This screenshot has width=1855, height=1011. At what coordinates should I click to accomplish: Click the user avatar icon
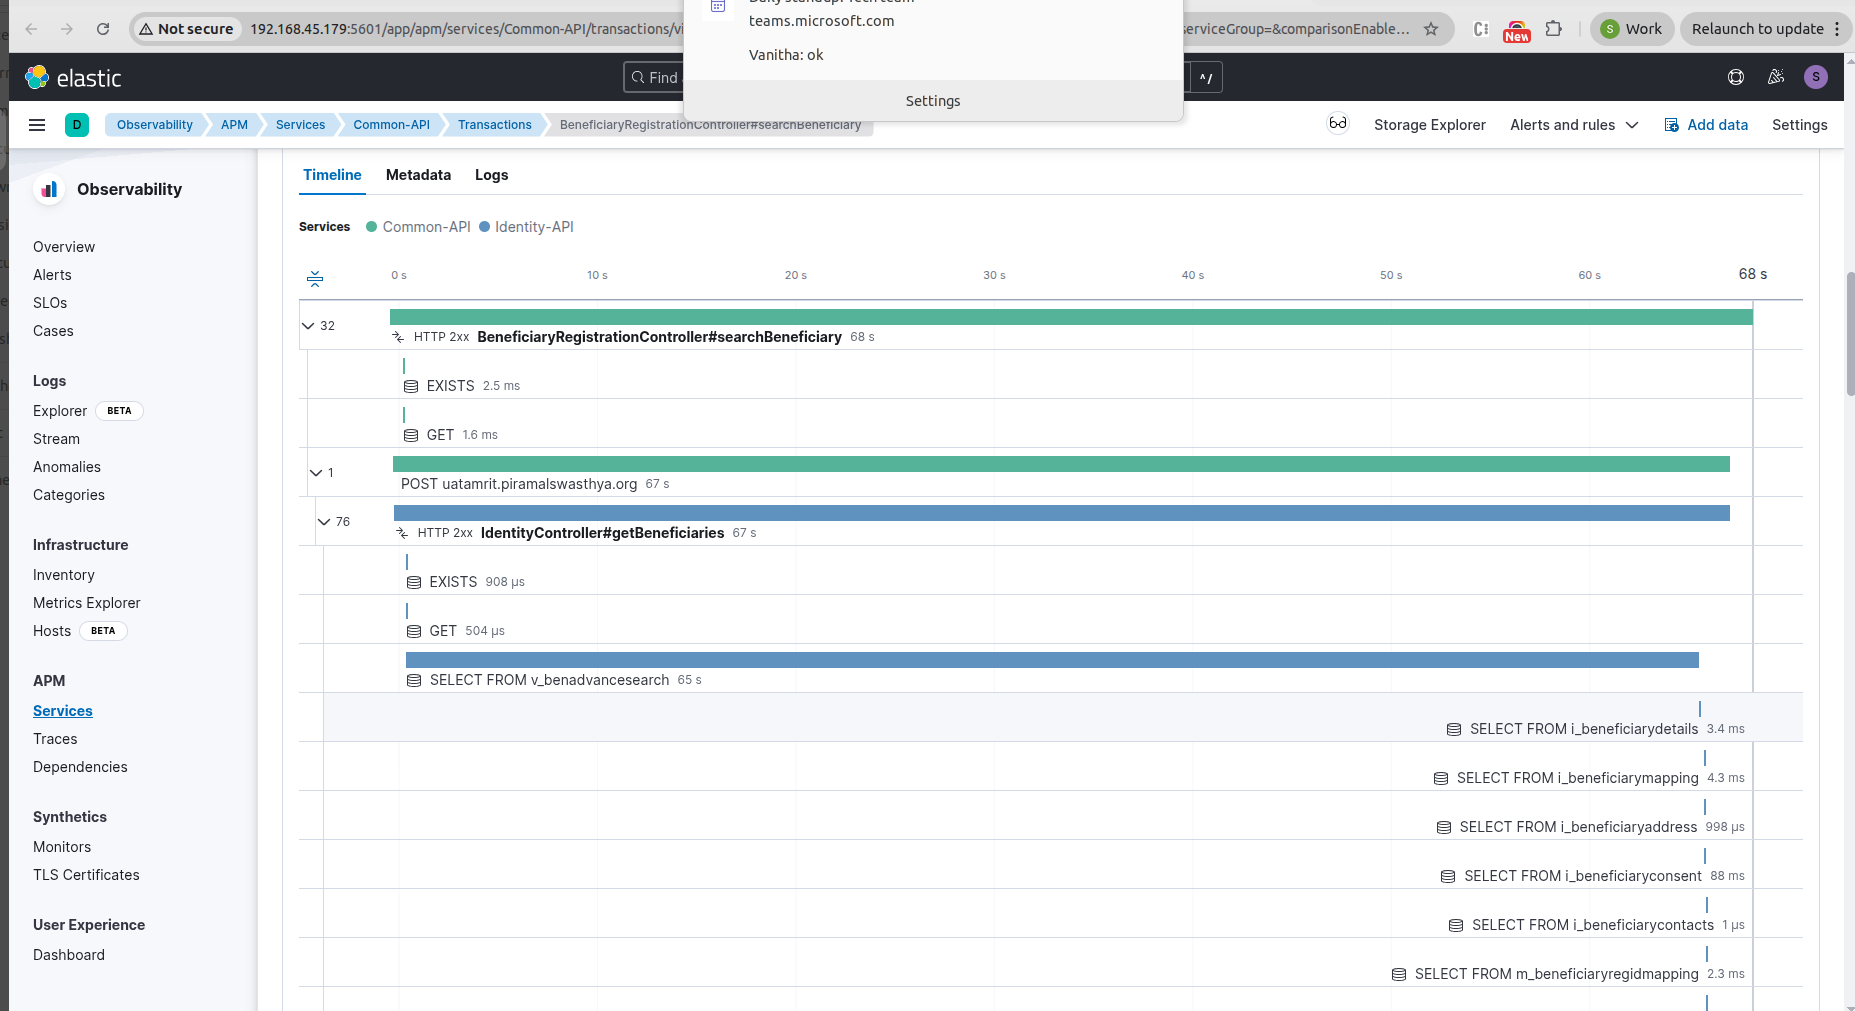pyautogui.click(x=1816, y=77)
